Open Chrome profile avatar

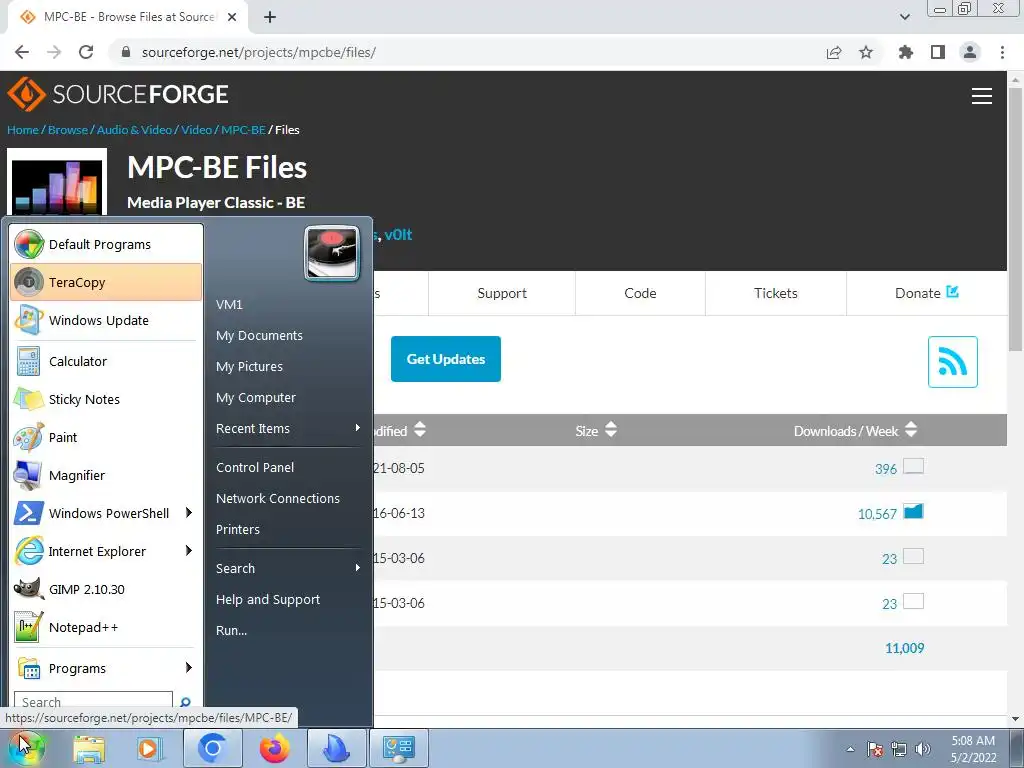click(x=970, y=52)
